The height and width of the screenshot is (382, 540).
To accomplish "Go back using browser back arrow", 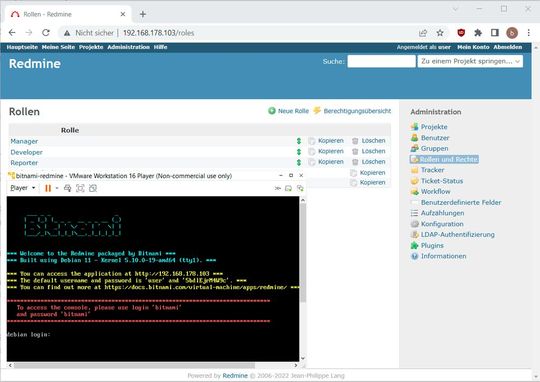I will coord(12,33).
